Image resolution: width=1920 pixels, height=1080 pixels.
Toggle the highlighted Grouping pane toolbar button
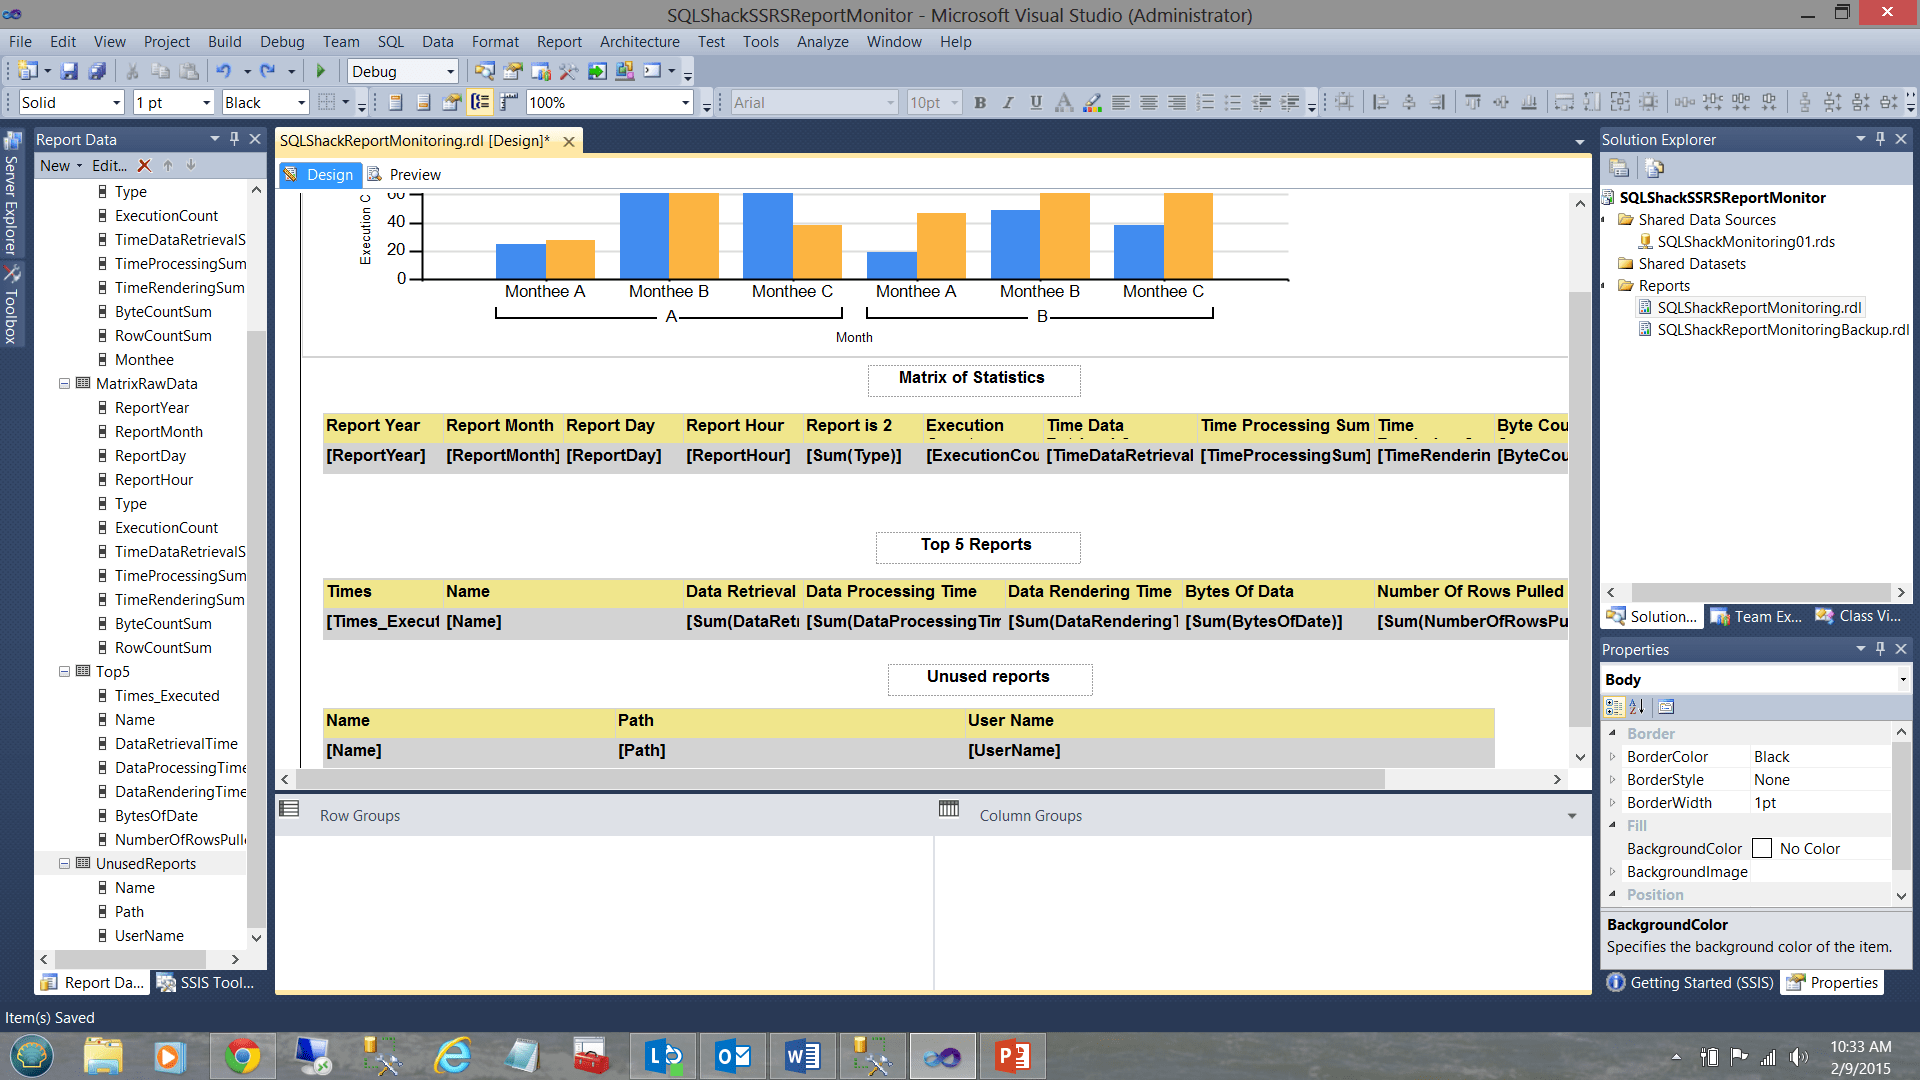[481, 102]
